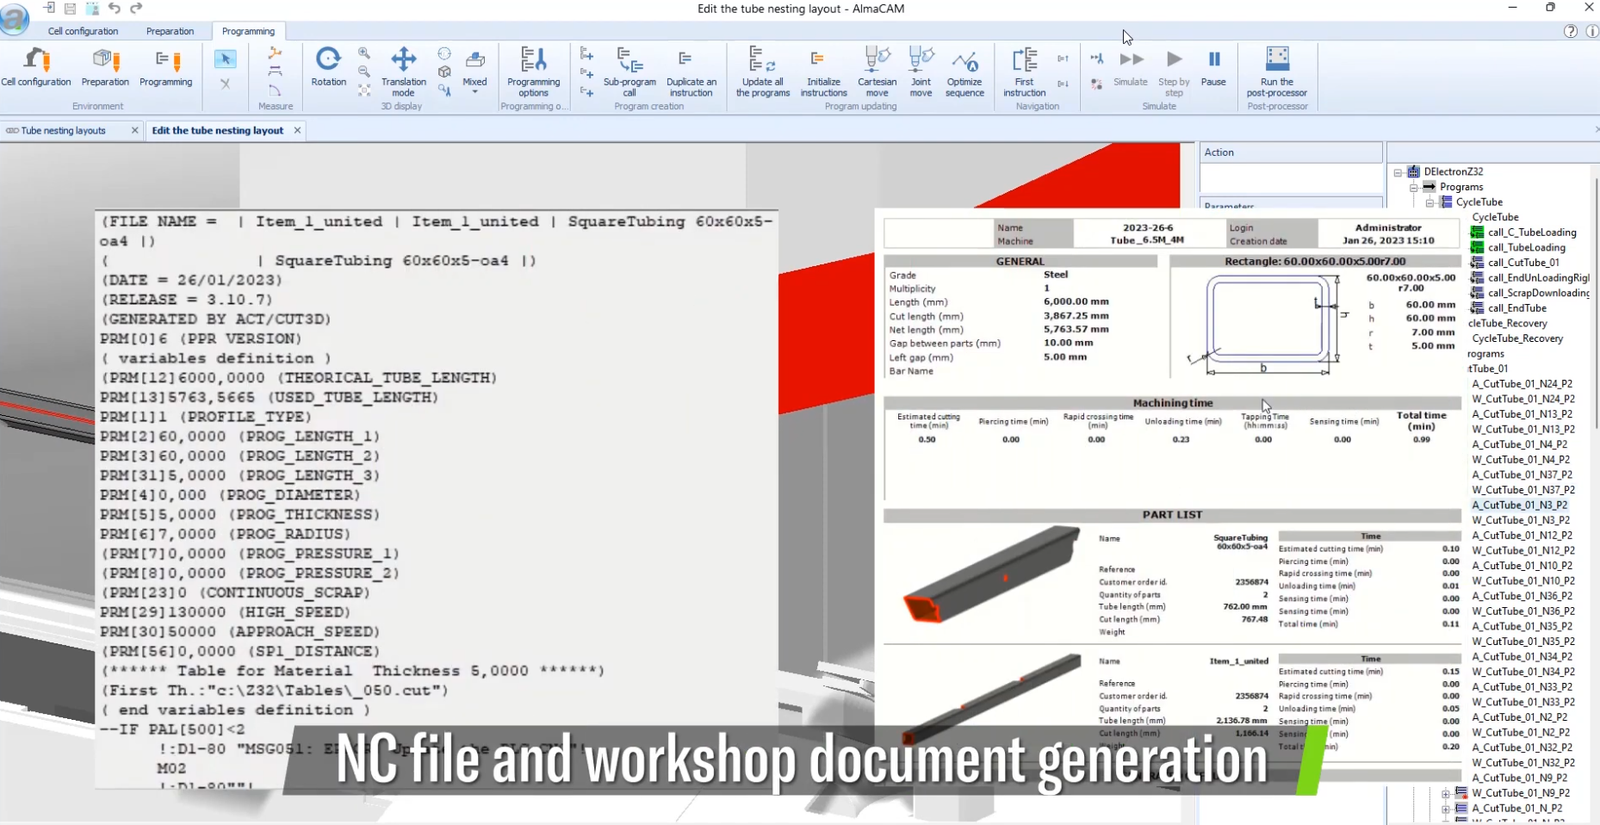Open the help question mark icon
1600x825 pixels.
1570,31
